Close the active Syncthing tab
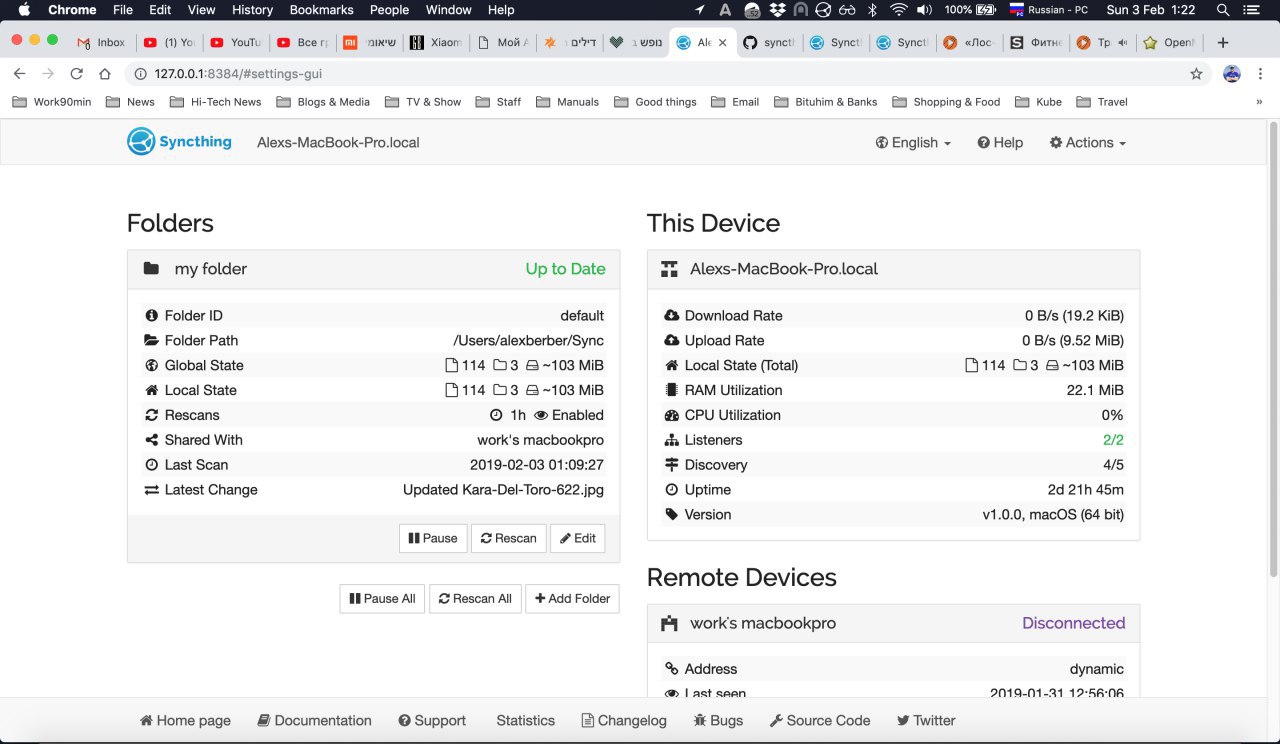This screenshot has width=1280, height=744. (723, 43)
